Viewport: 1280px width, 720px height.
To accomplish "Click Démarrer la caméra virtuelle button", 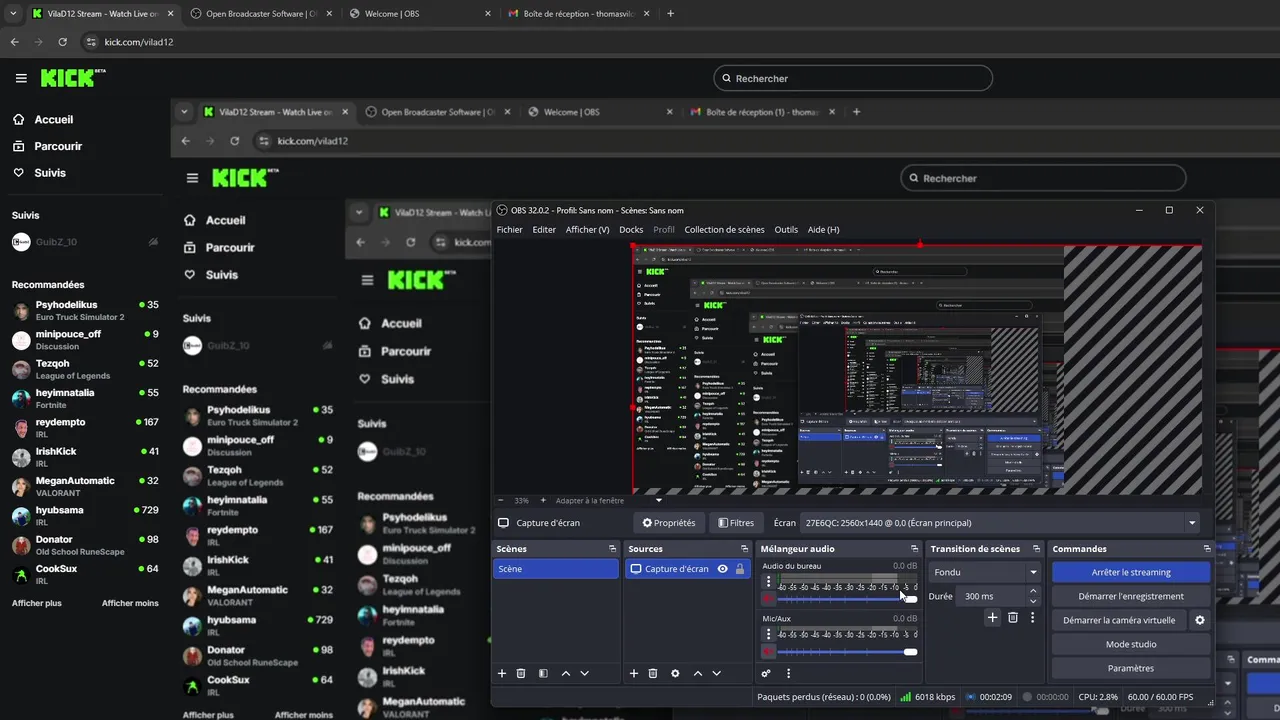I will coord(1119,620).
